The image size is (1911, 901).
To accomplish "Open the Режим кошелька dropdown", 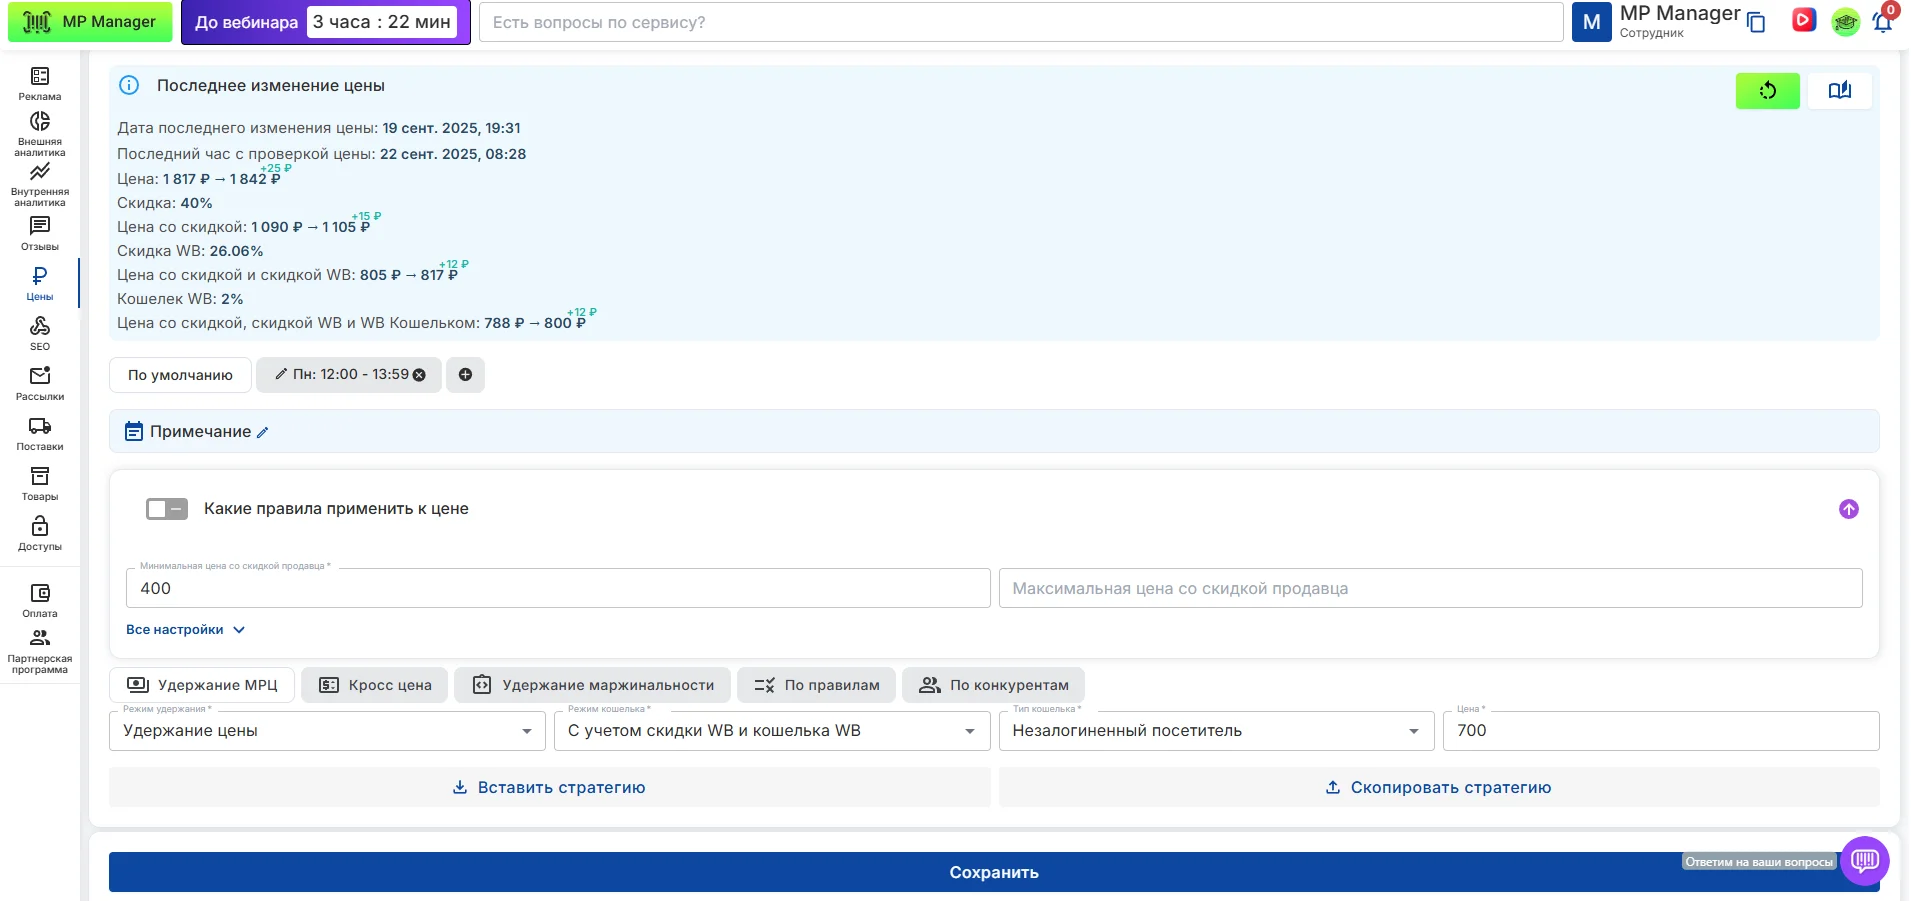I will (x=771, y=731).
